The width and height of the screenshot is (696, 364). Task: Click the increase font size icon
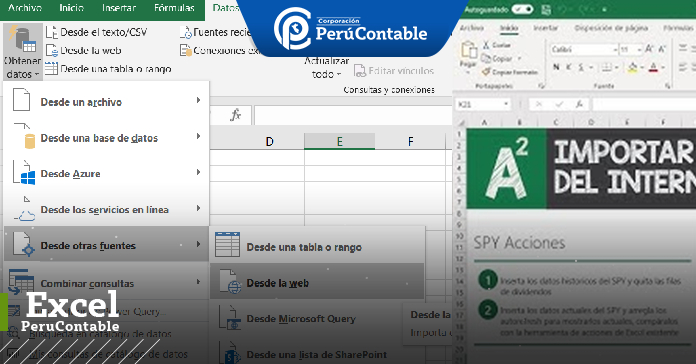649,49
